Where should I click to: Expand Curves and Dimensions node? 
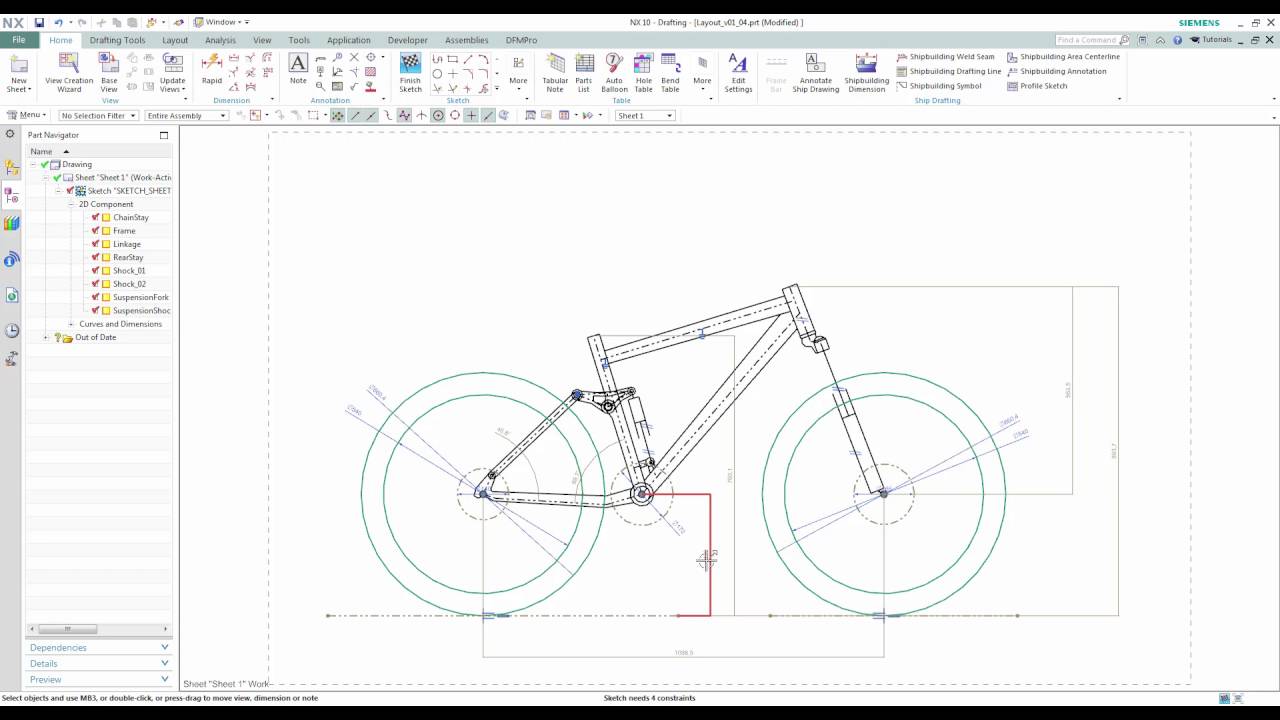pyautogui.click(x=71, y=324)
